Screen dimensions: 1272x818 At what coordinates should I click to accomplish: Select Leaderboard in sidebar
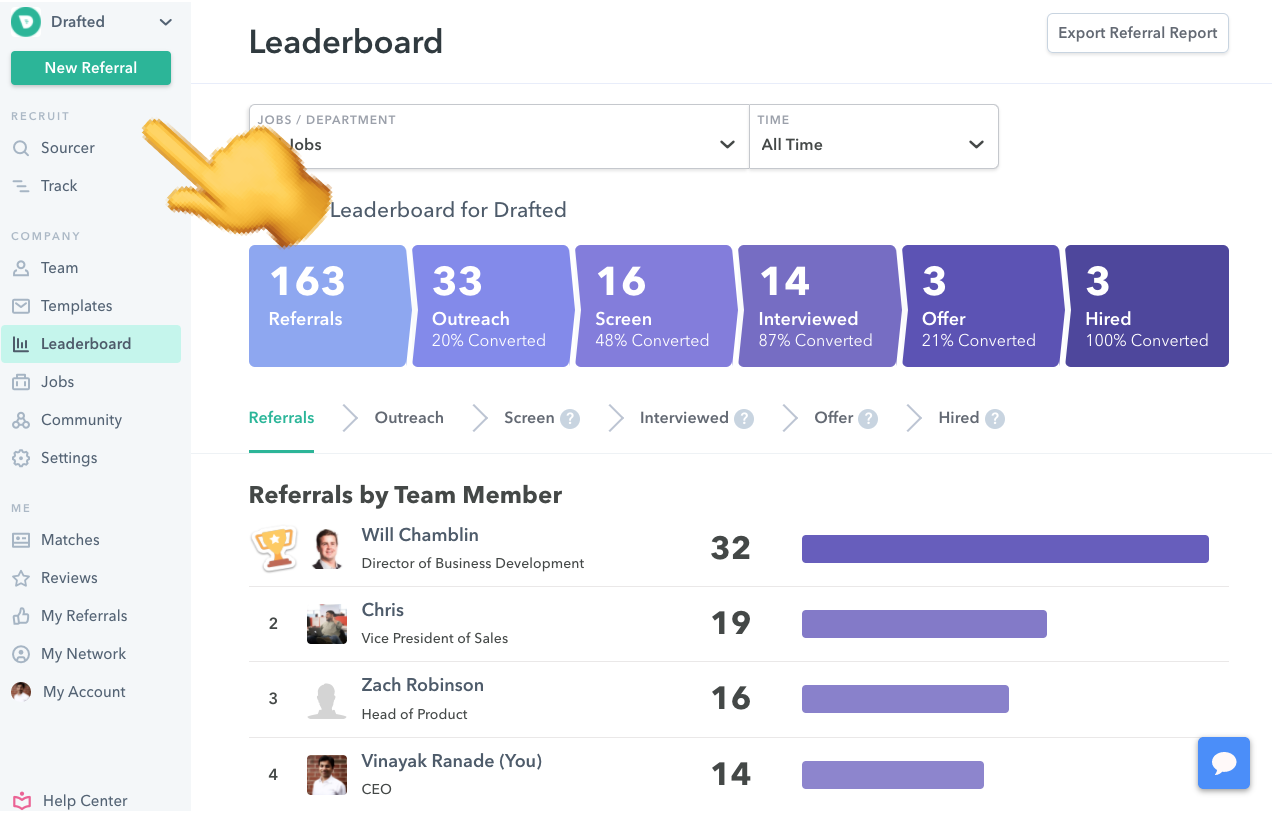click(x=91, y=344)
